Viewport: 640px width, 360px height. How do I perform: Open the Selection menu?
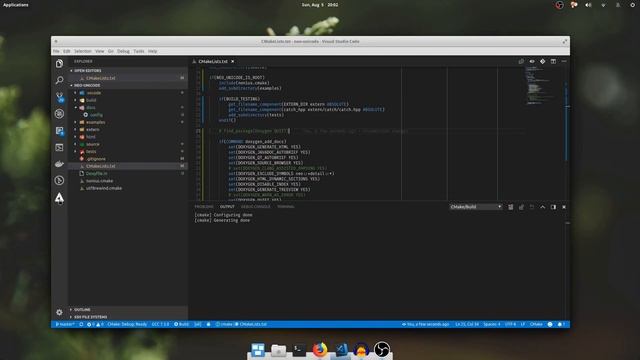click(82, 51)
